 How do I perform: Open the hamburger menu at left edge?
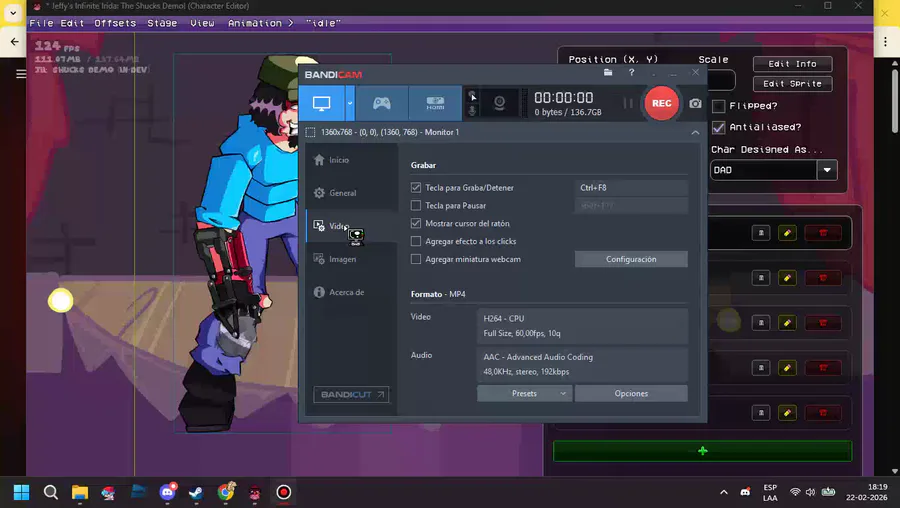(x=21, y=74)
